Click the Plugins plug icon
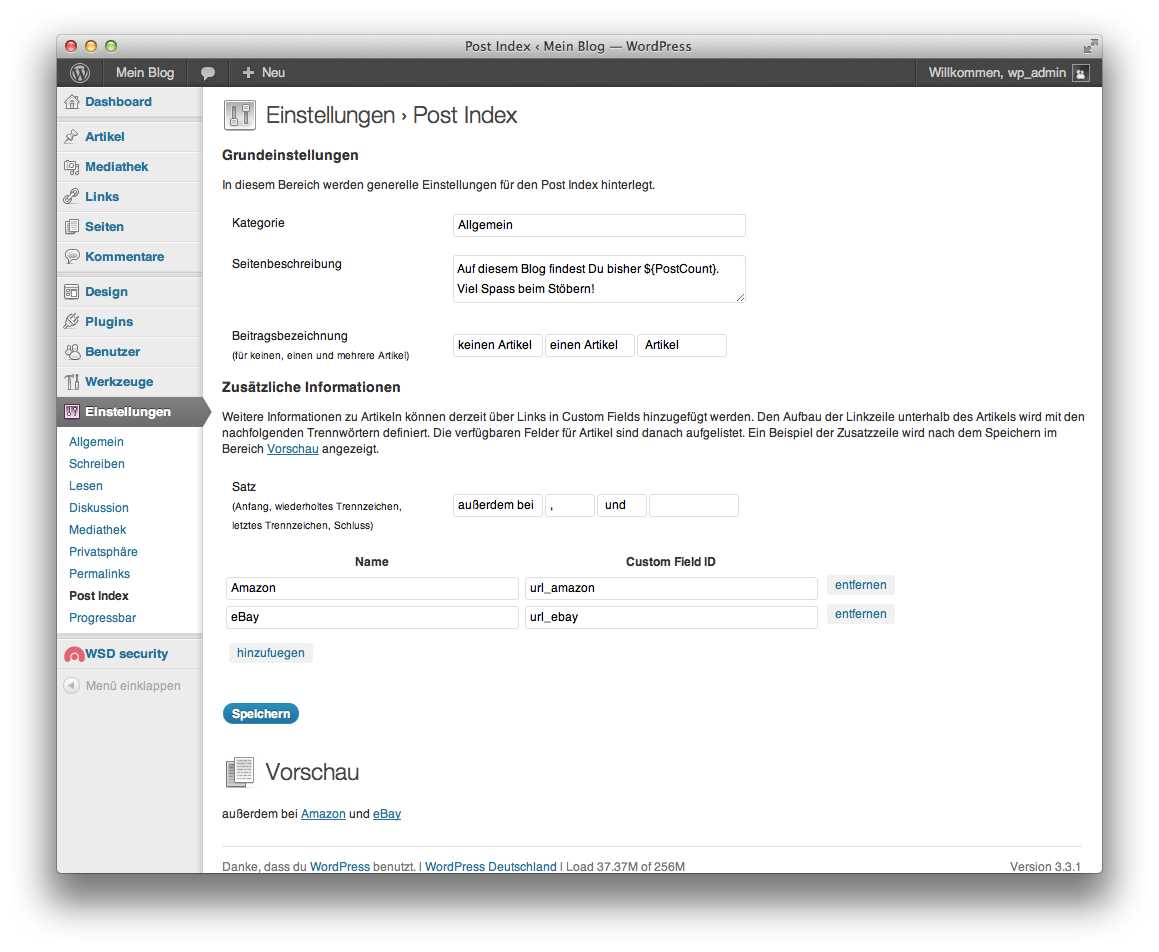Screen dimensions: 1159x952 (x=72, y=322)
